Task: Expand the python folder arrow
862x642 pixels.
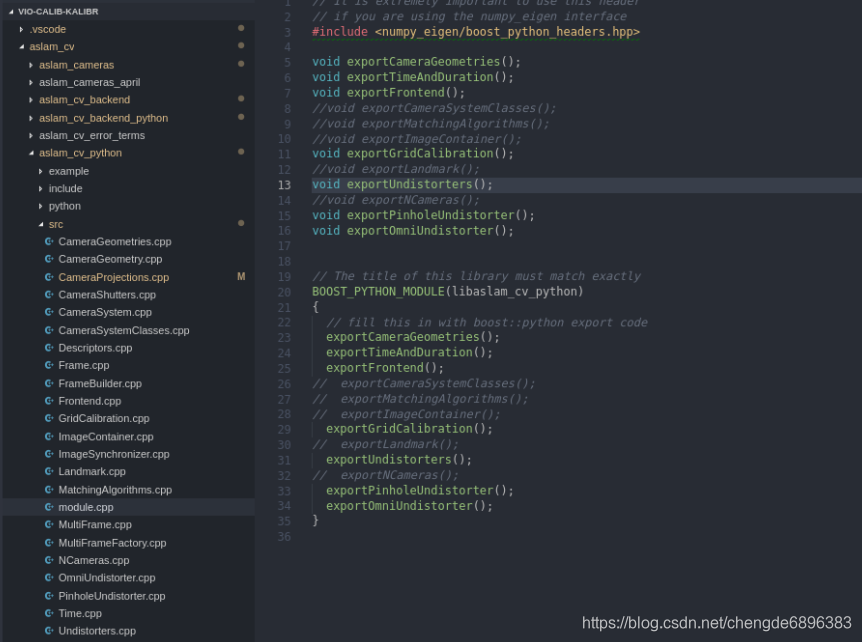Action: coord(41,206)
